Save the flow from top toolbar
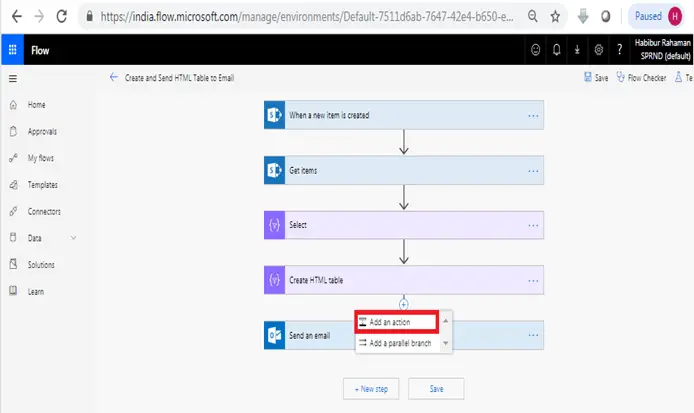The height and width of the screenshot is (413, 694). coord(596,77)
